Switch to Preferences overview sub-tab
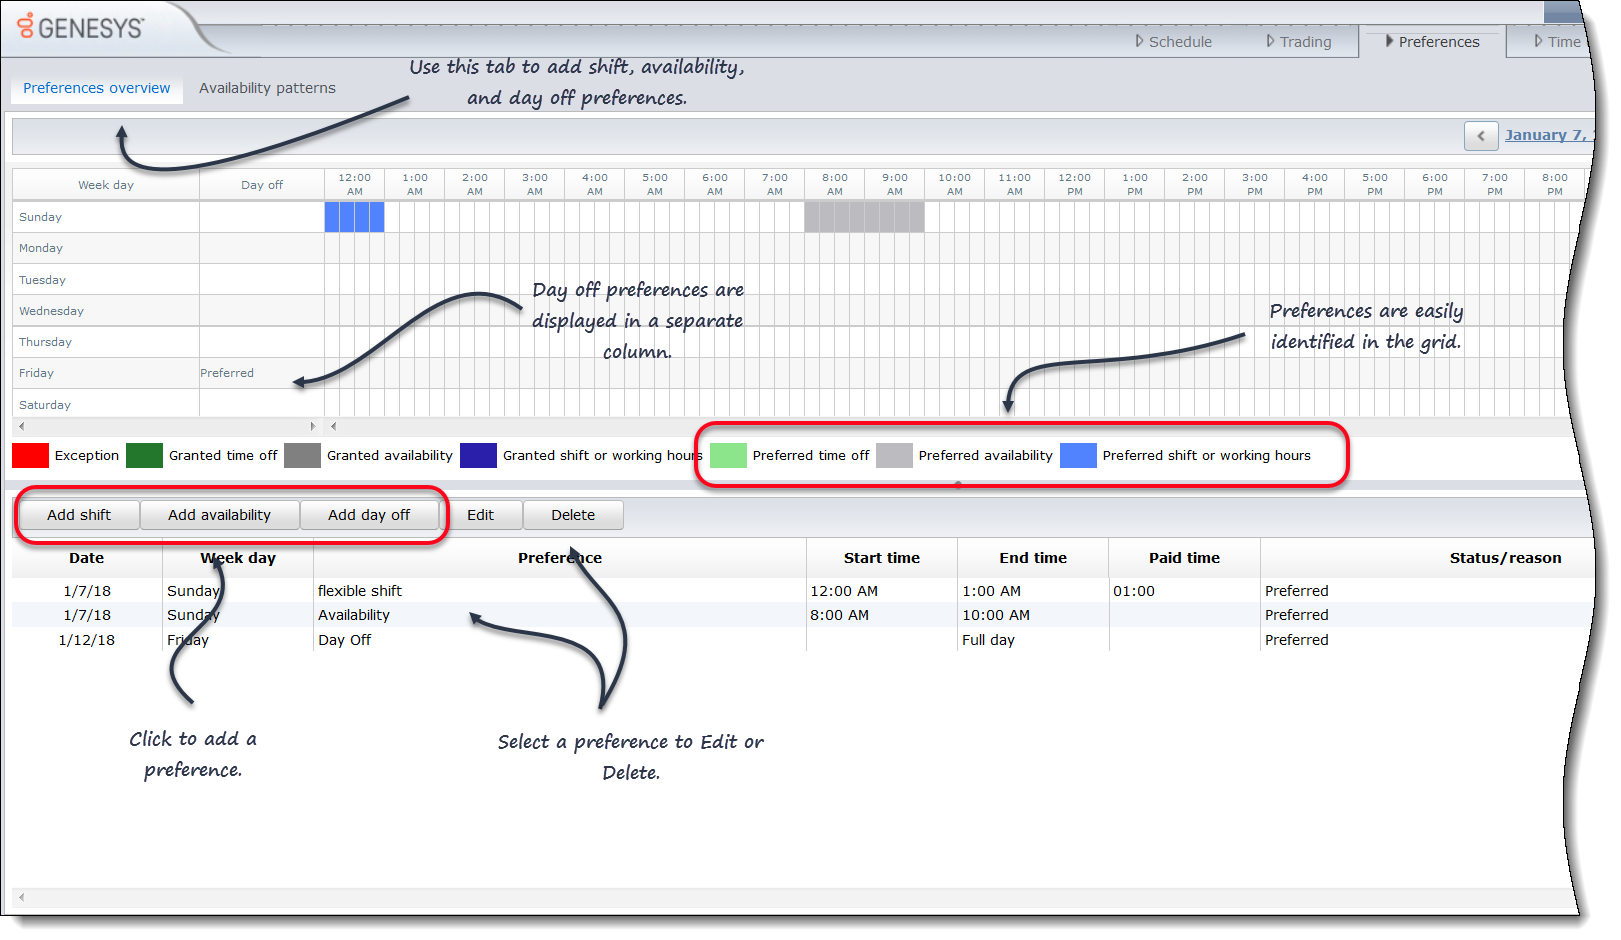 click(x=97, y=88)
